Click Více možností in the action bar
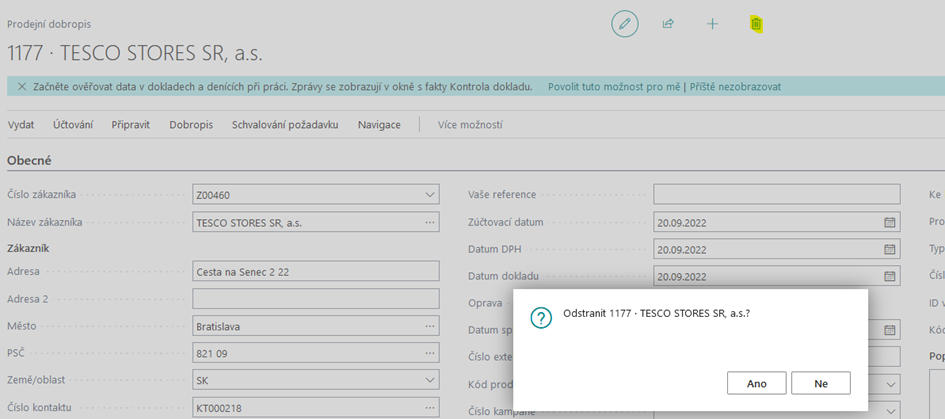This screenshot has height=419, width=945. click(x=470, y=125)
